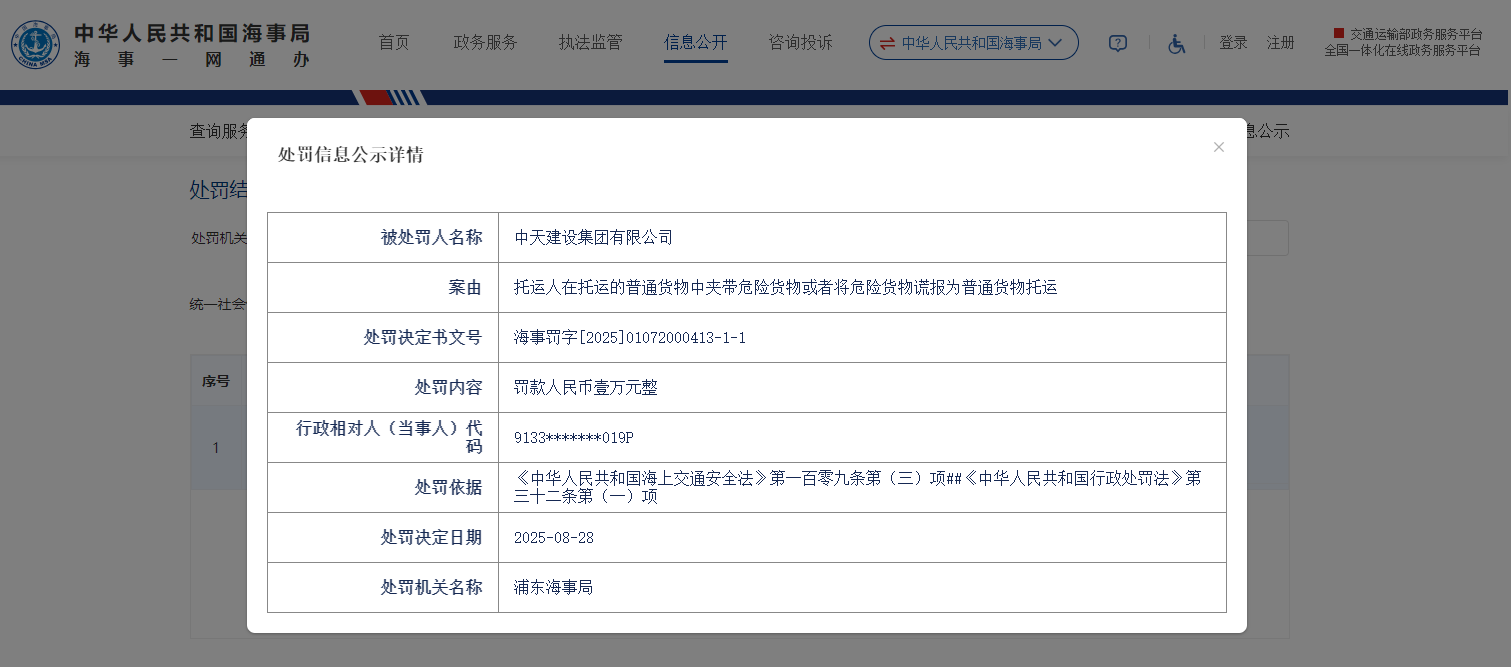
Task: Open the 政务服务 menu
Action: (x=486, y=43)
